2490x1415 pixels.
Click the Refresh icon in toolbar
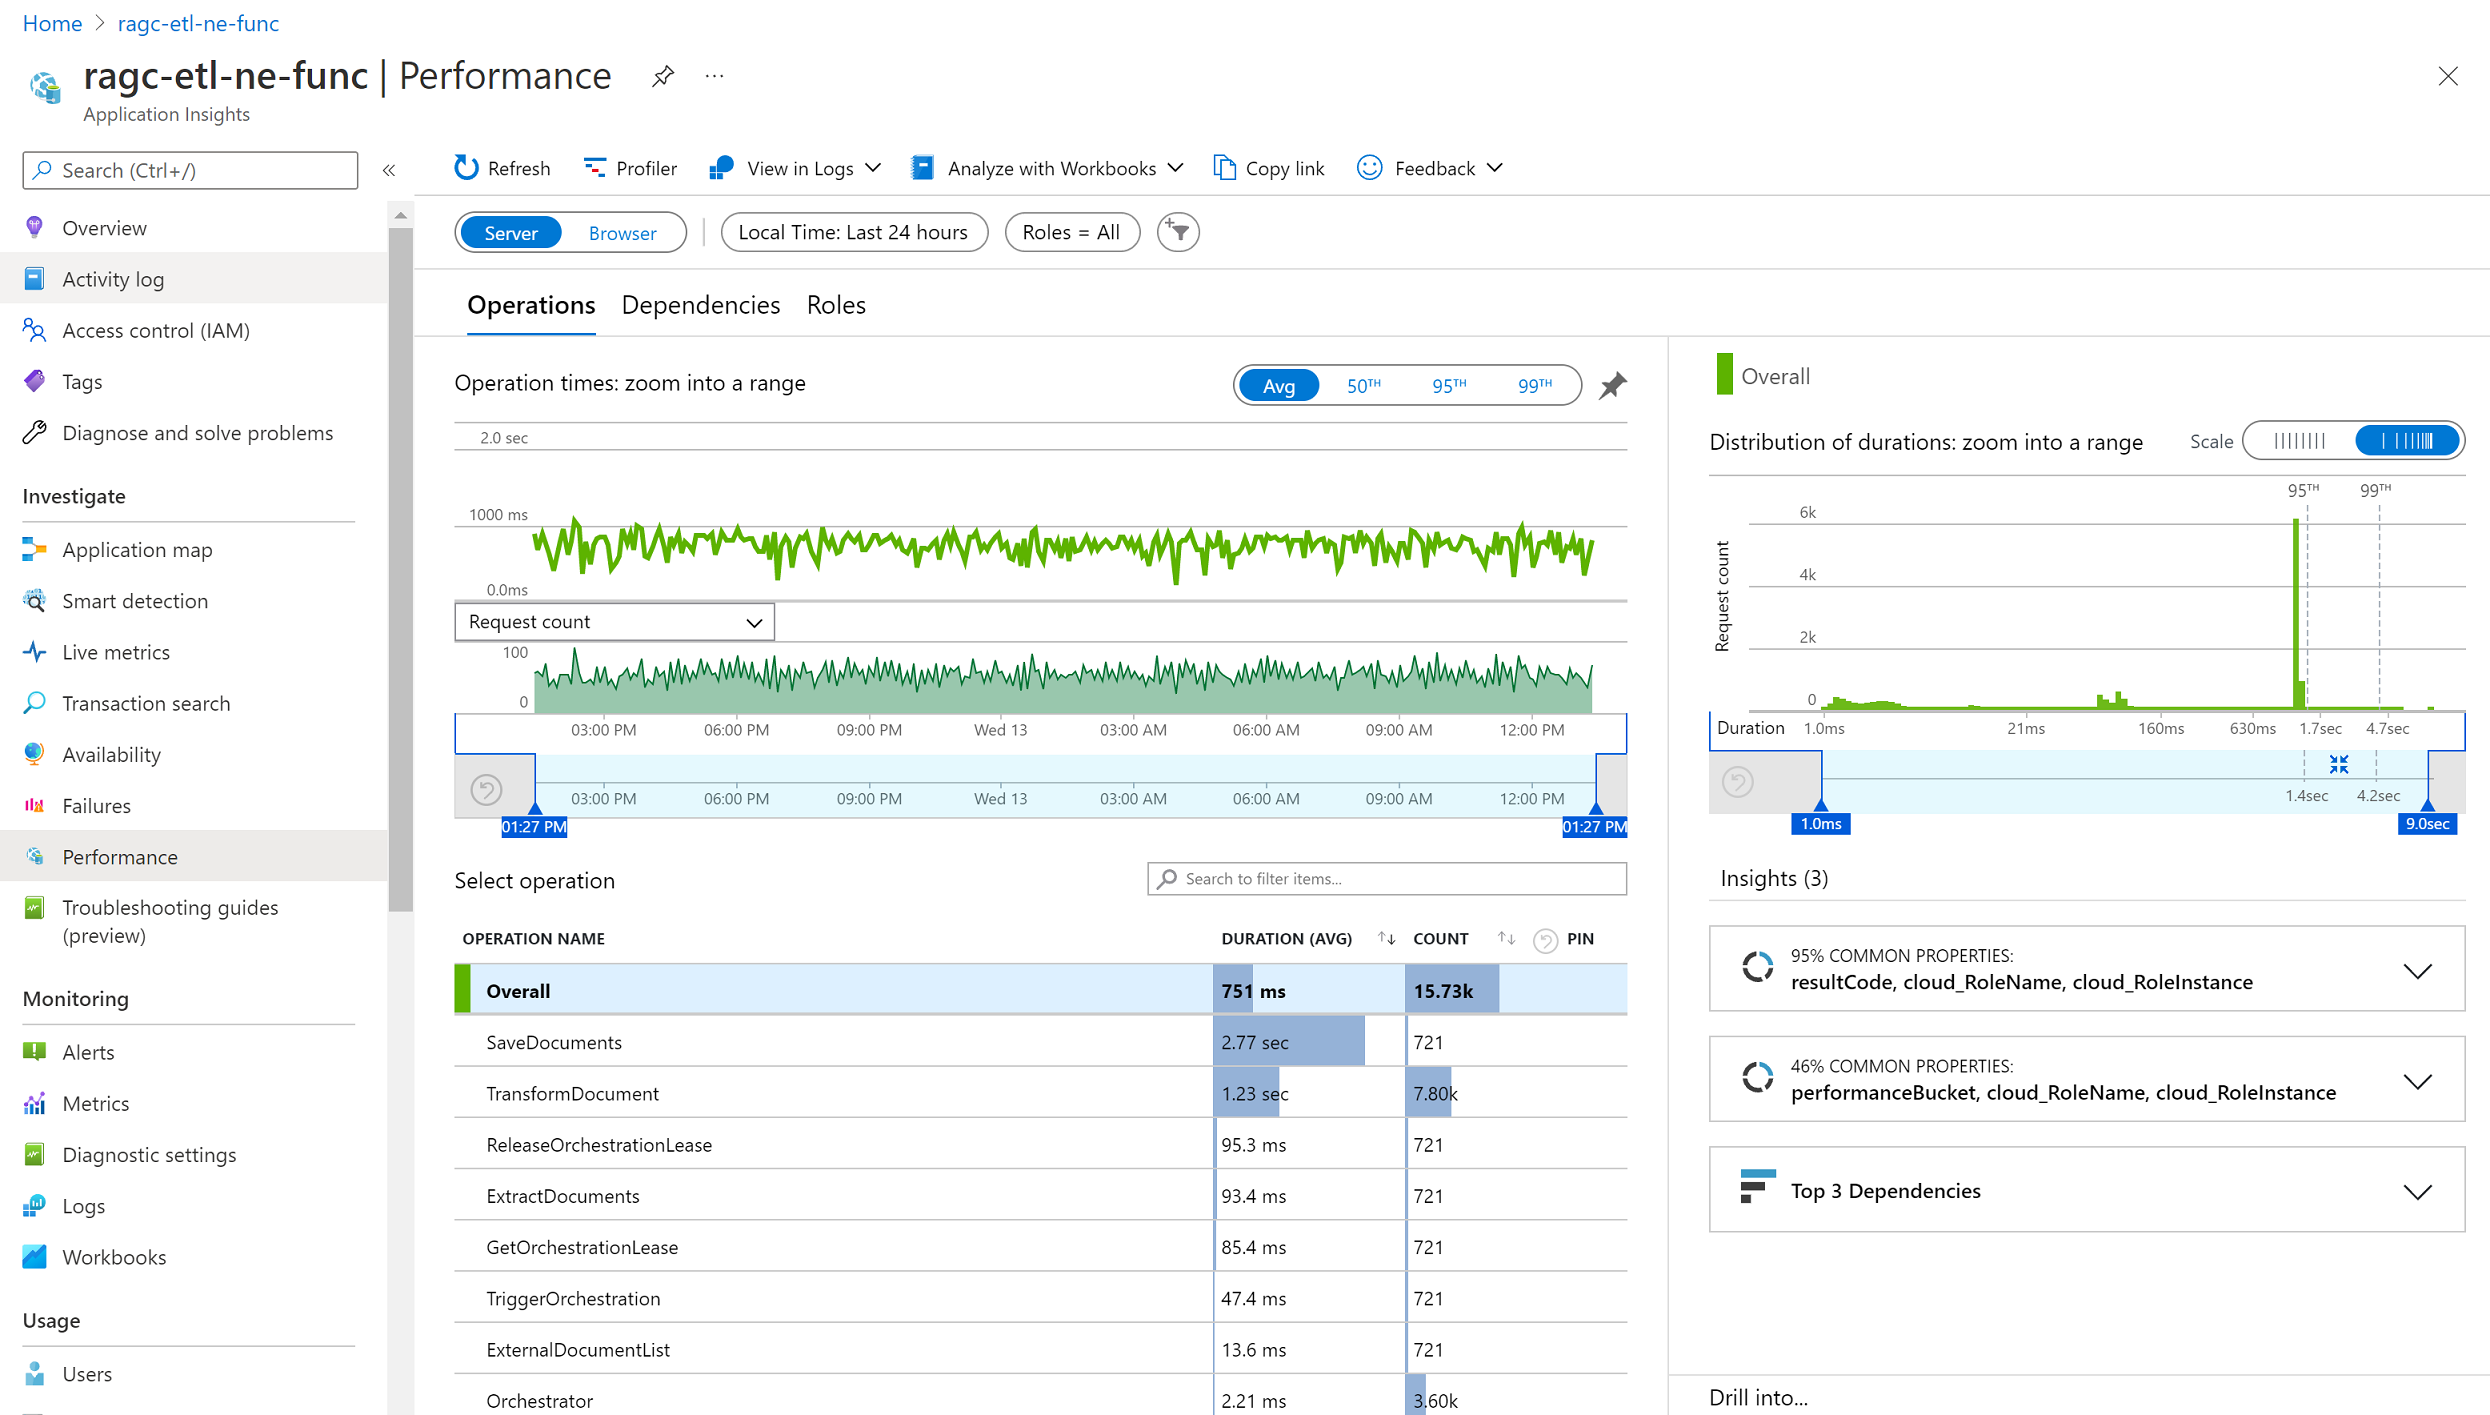click(x=466, y=168)
